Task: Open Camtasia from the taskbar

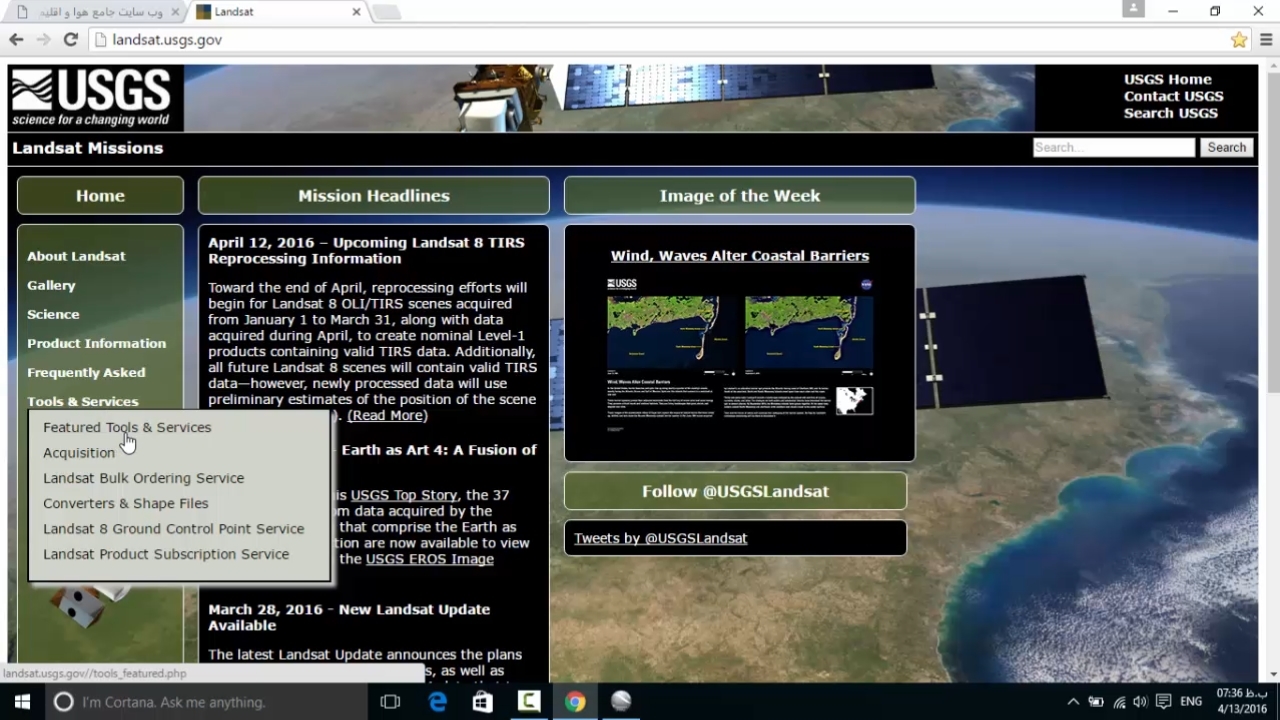Action: [528, 701]
